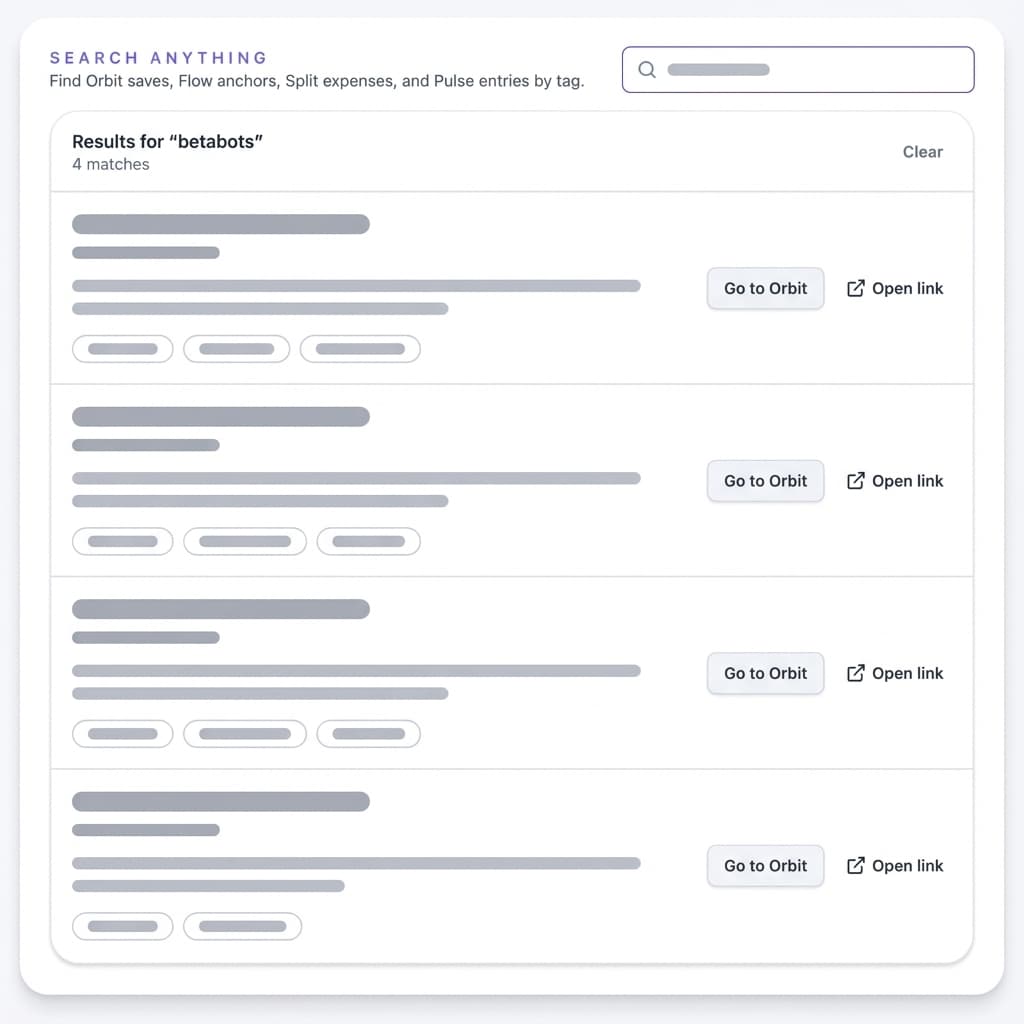This screenshot has height=1024, width=1024.
Task: Select second tag pill of second result
Action: (245, 542)
